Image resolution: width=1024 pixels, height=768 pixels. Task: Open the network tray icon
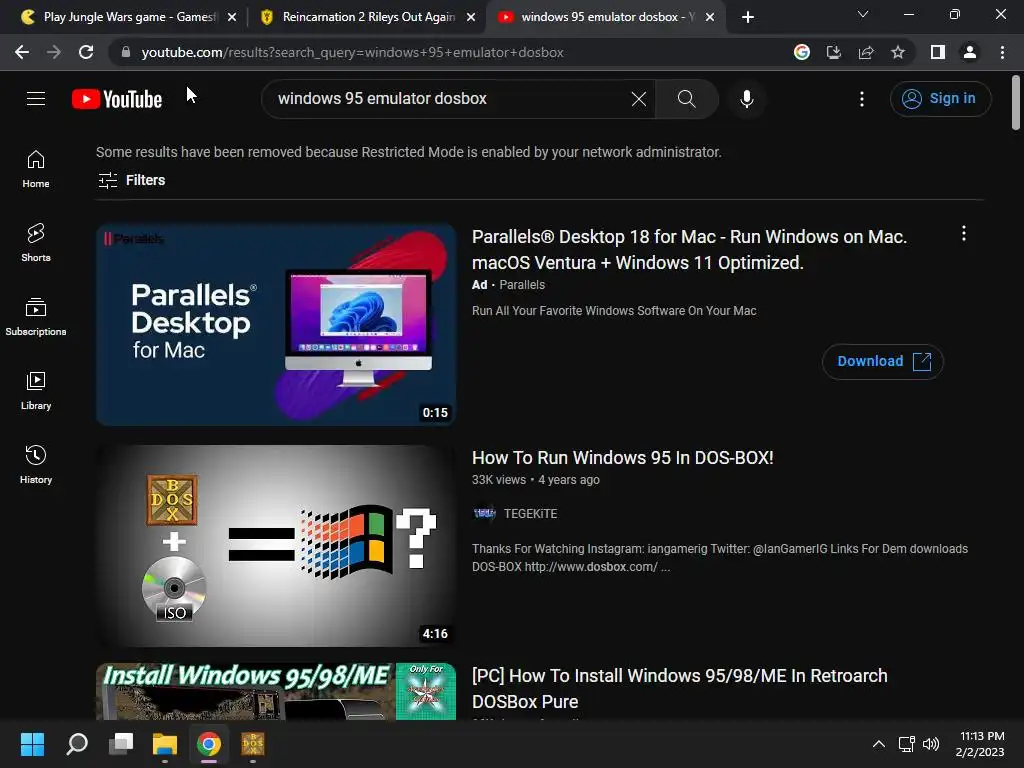coord(906,744)
